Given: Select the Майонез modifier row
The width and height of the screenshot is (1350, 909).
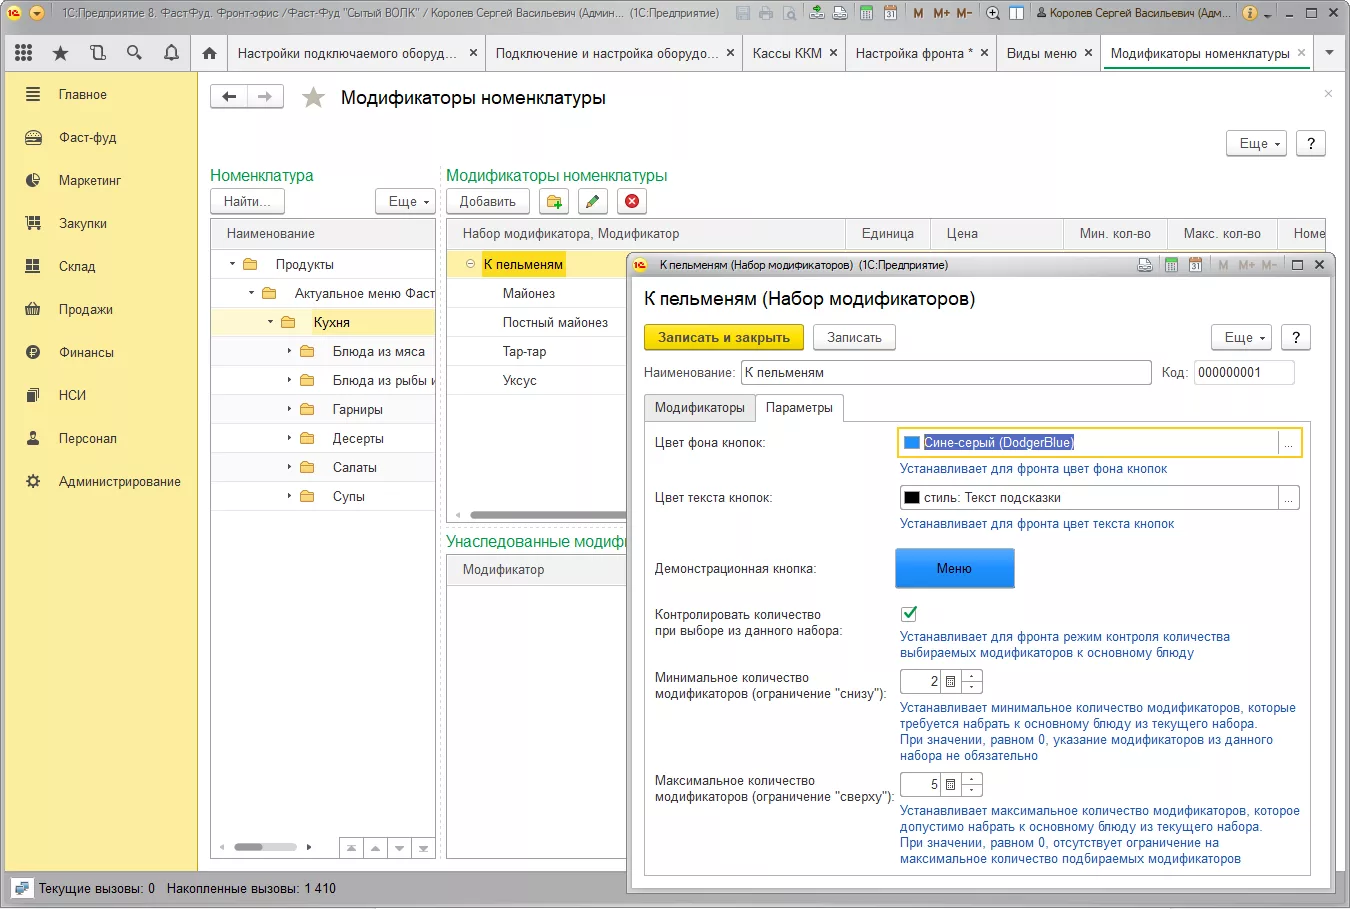Looking at the screenshot, I should [x=536, y=293].
